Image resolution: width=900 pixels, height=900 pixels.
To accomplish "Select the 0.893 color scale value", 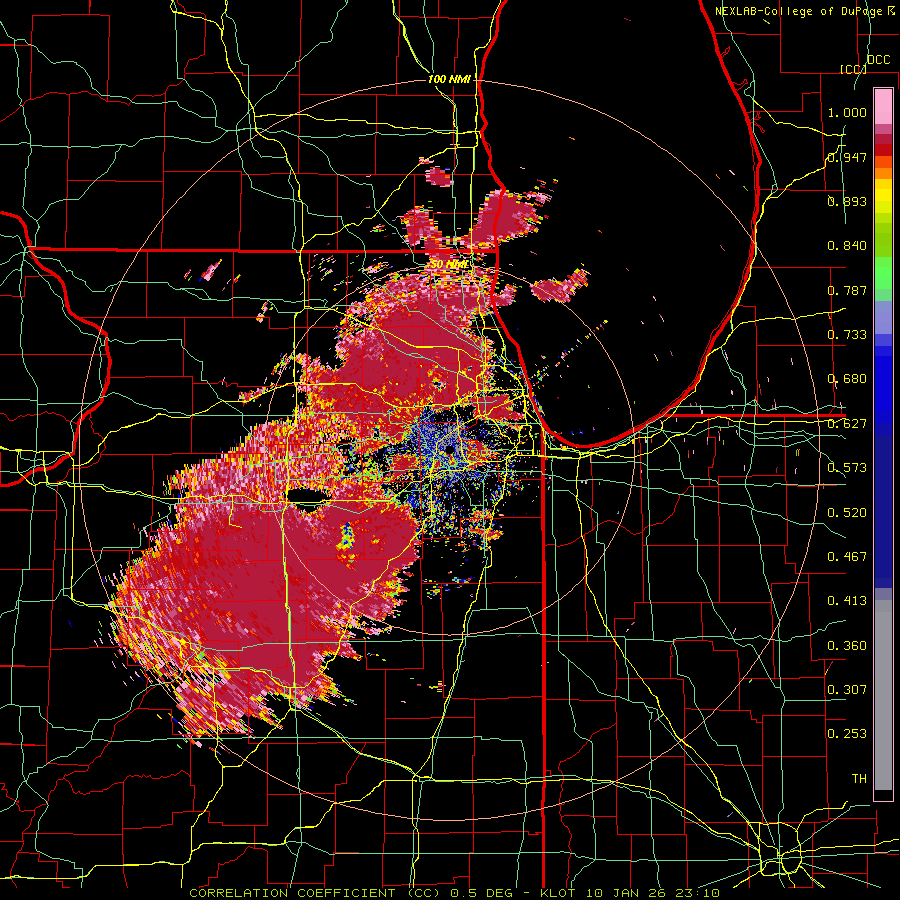I will (847, 201).
